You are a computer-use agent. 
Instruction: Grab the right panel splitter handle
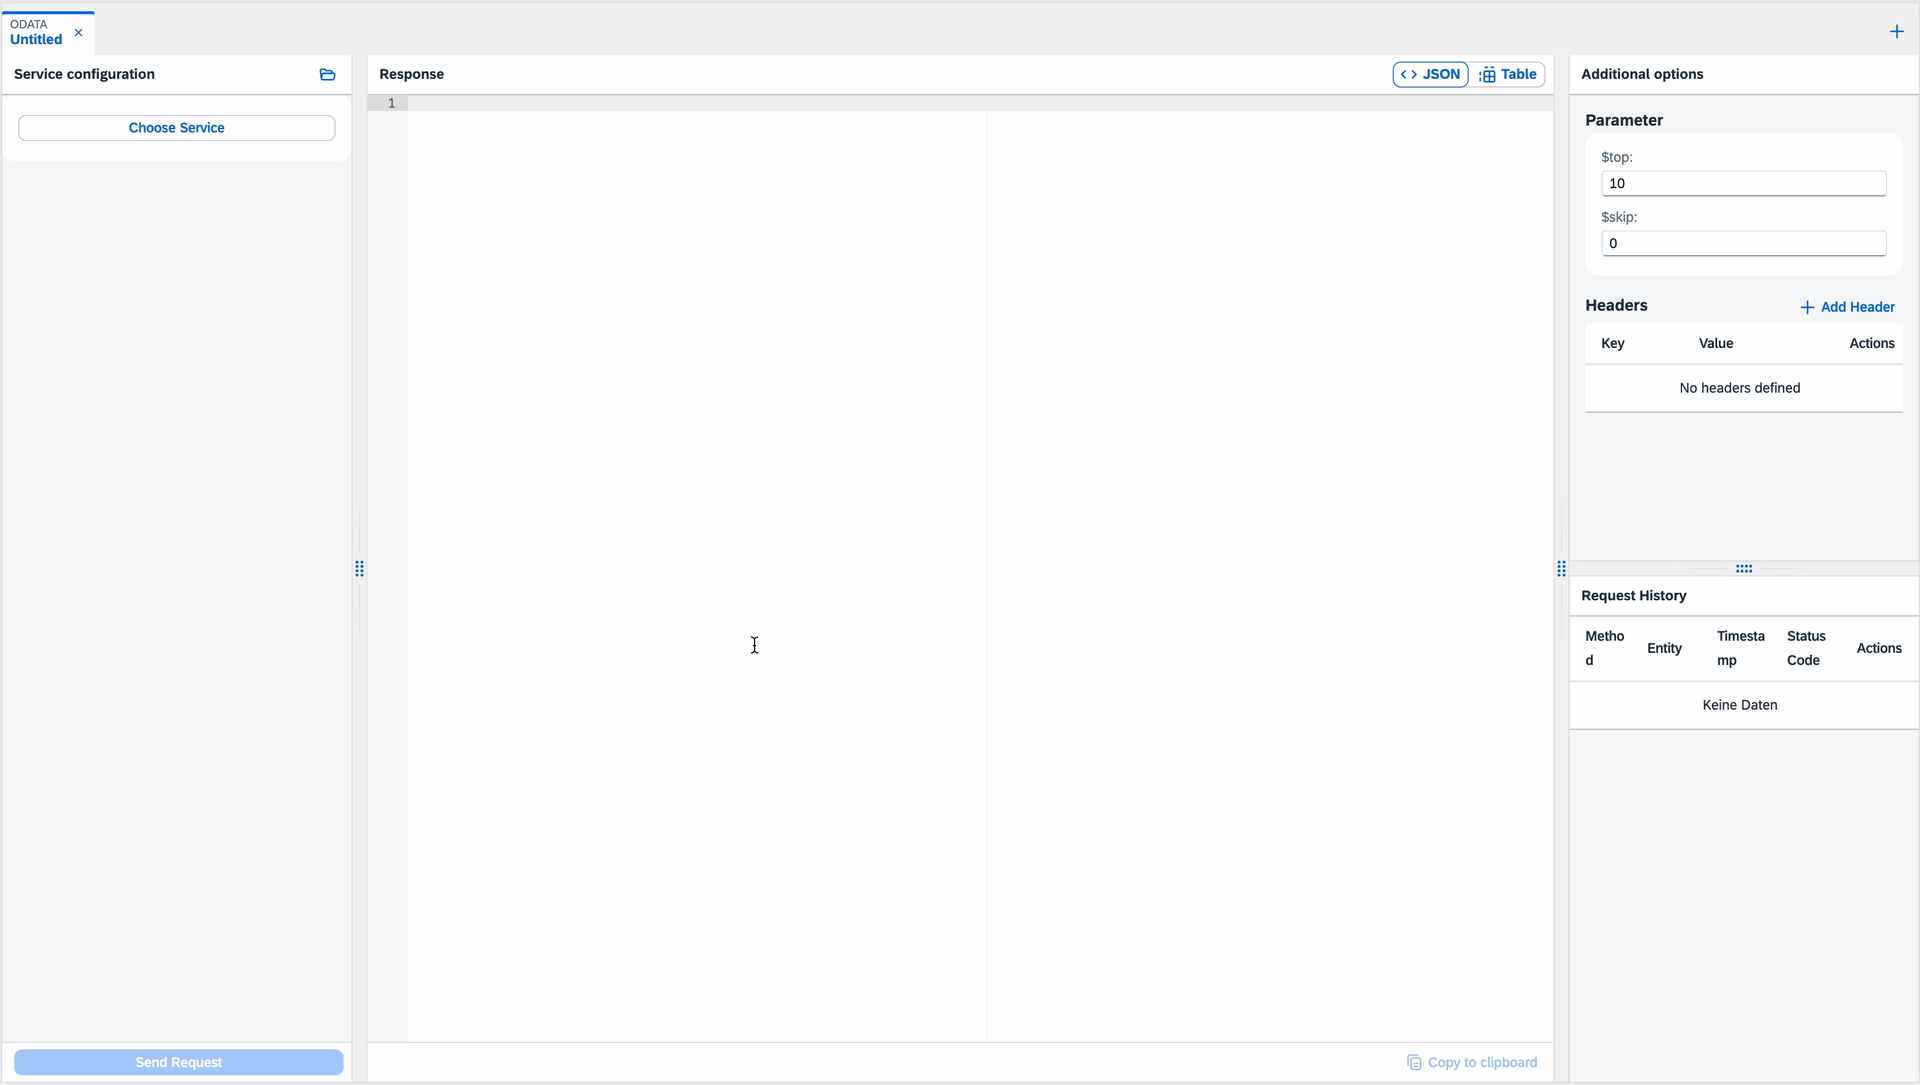1561,569
